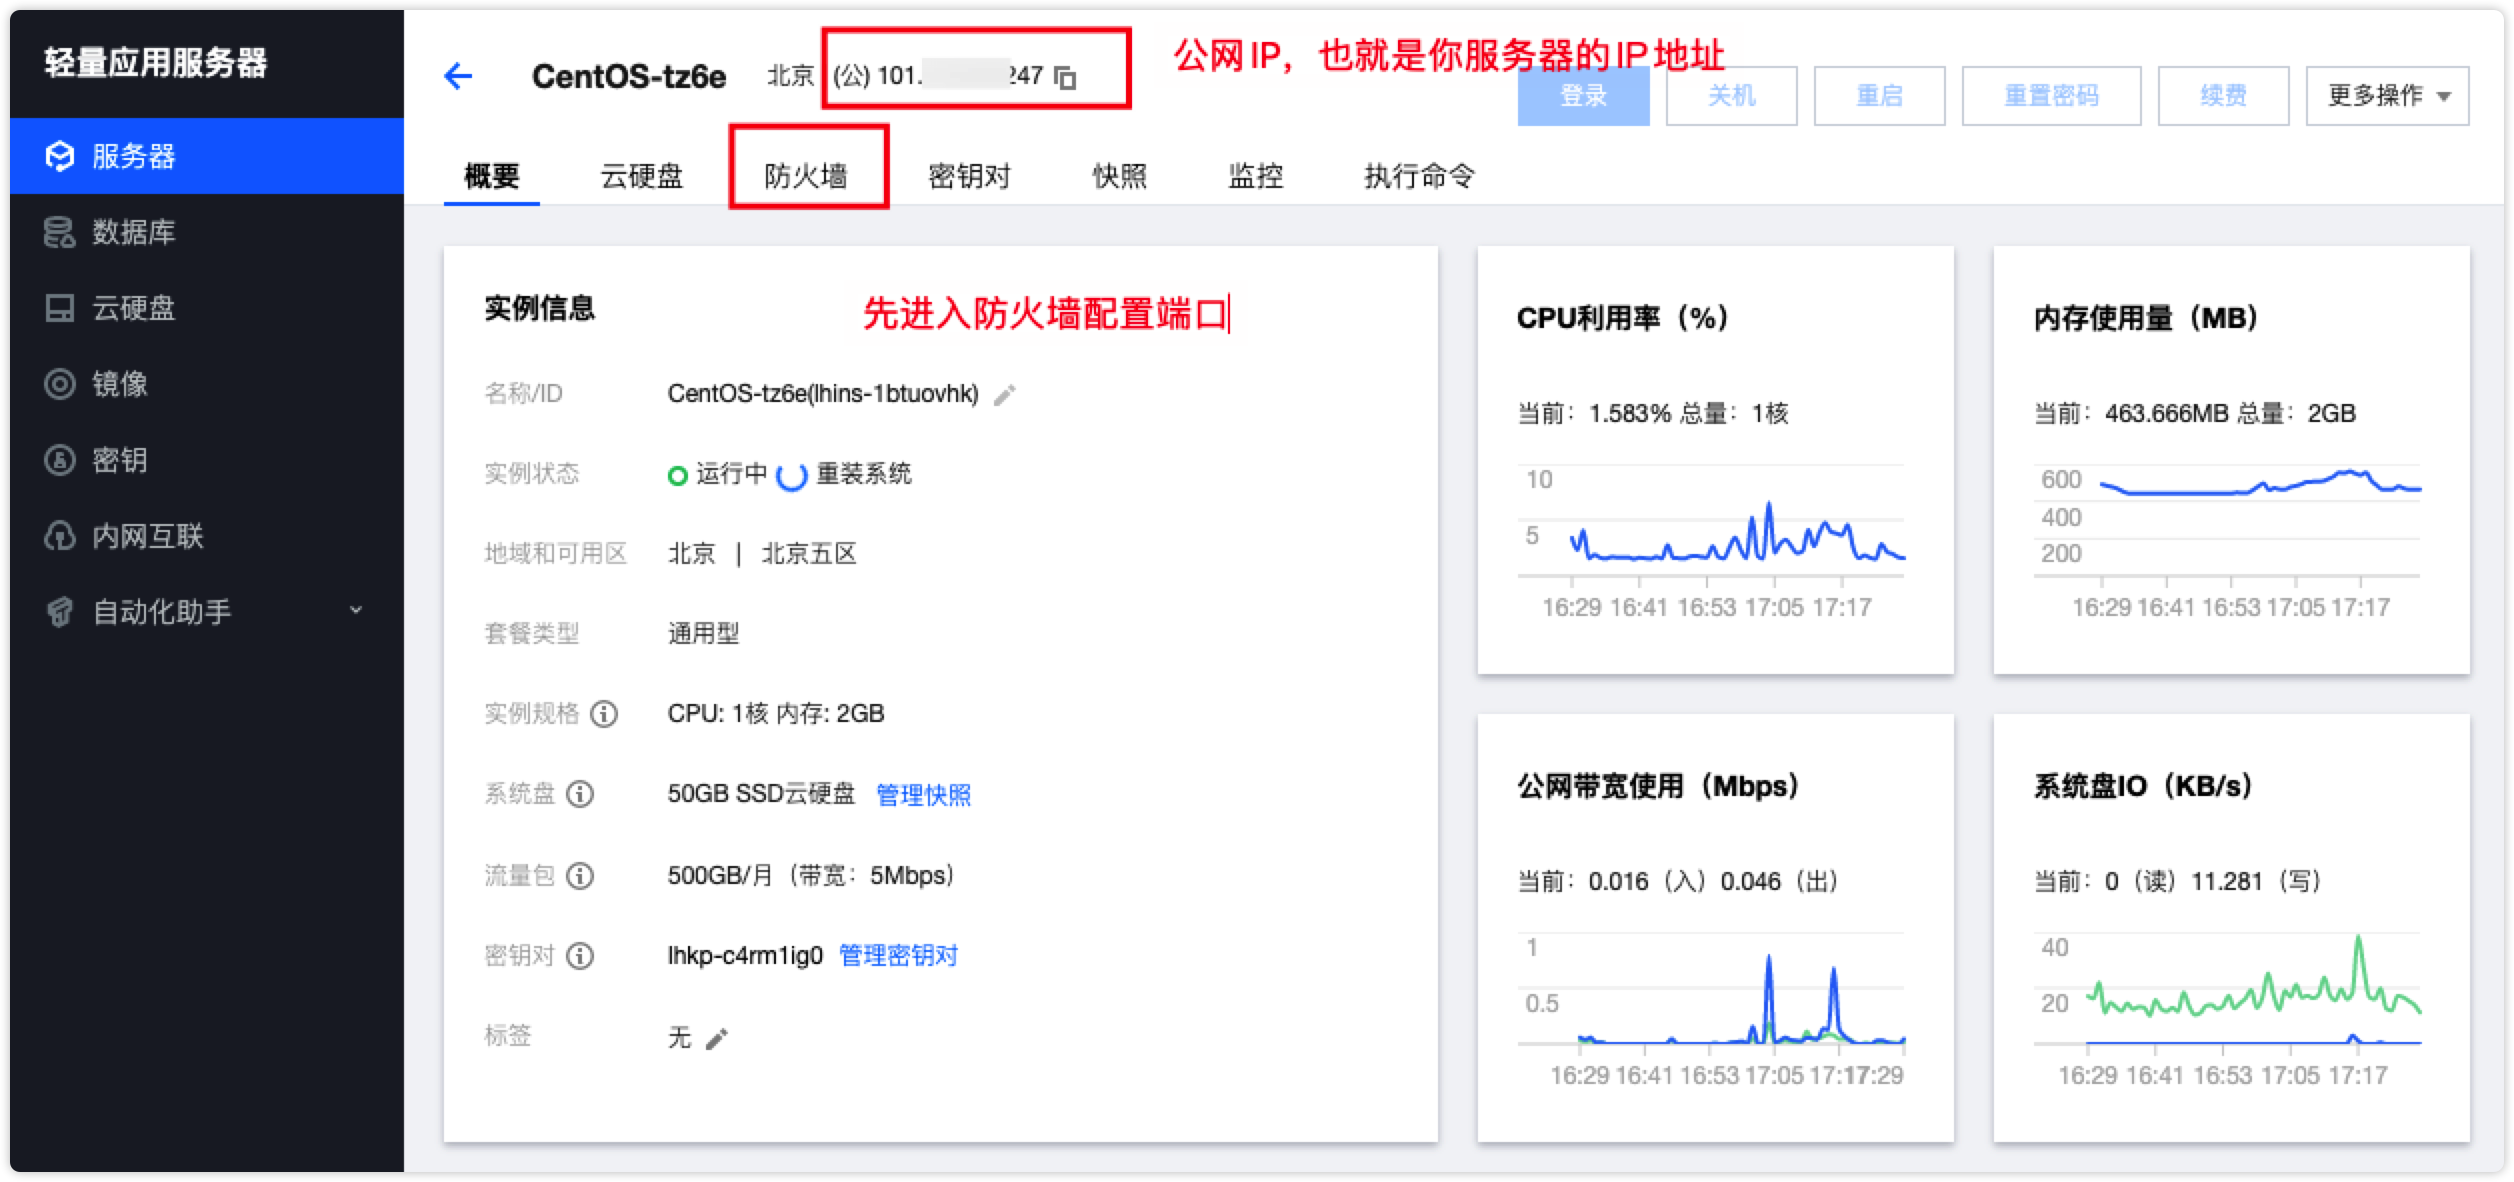
Task: Edit the 标签 tag with pencil icon
Action: tap(717, 1039)
